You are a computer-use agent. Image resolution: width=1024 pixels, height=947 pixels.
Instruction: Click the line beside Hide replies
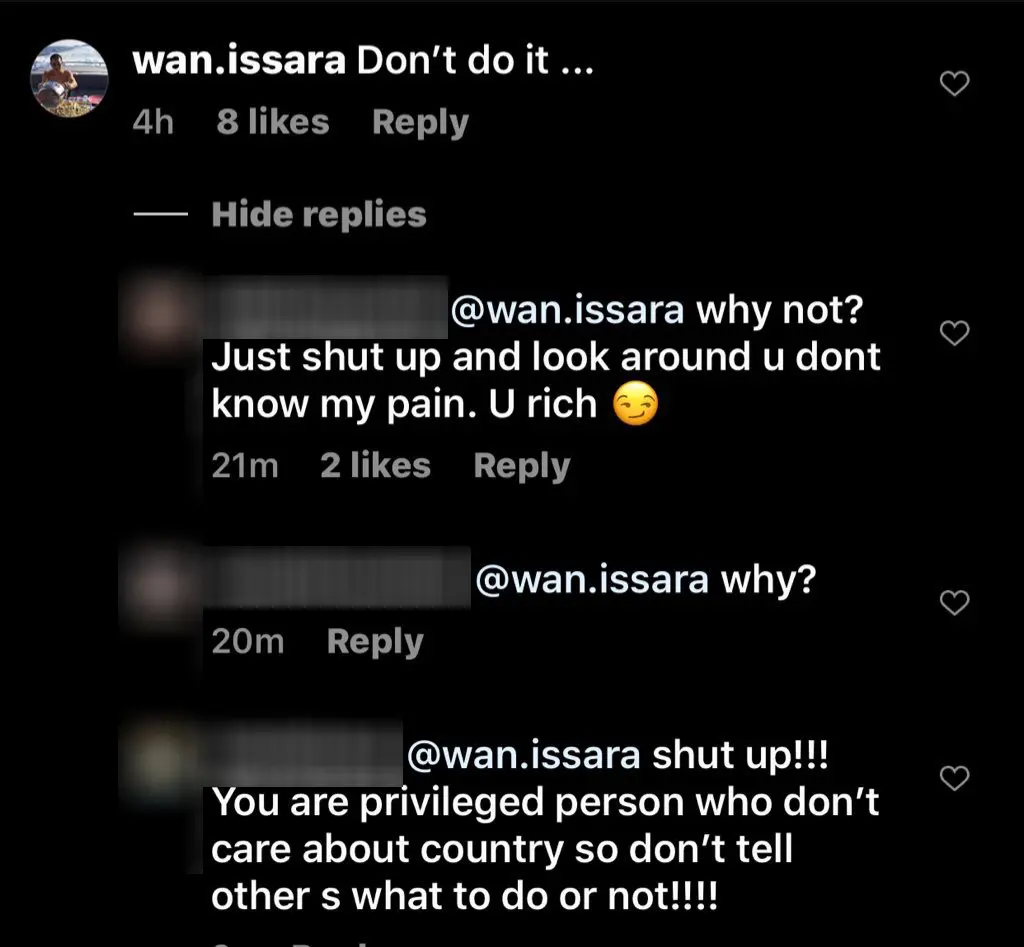pos(160,214)
